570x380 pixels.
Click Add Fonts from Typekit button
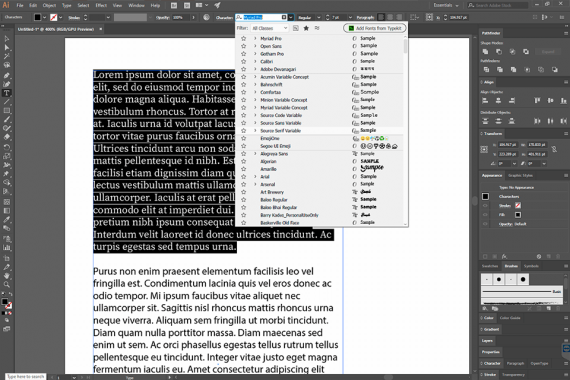pos(374,28)
